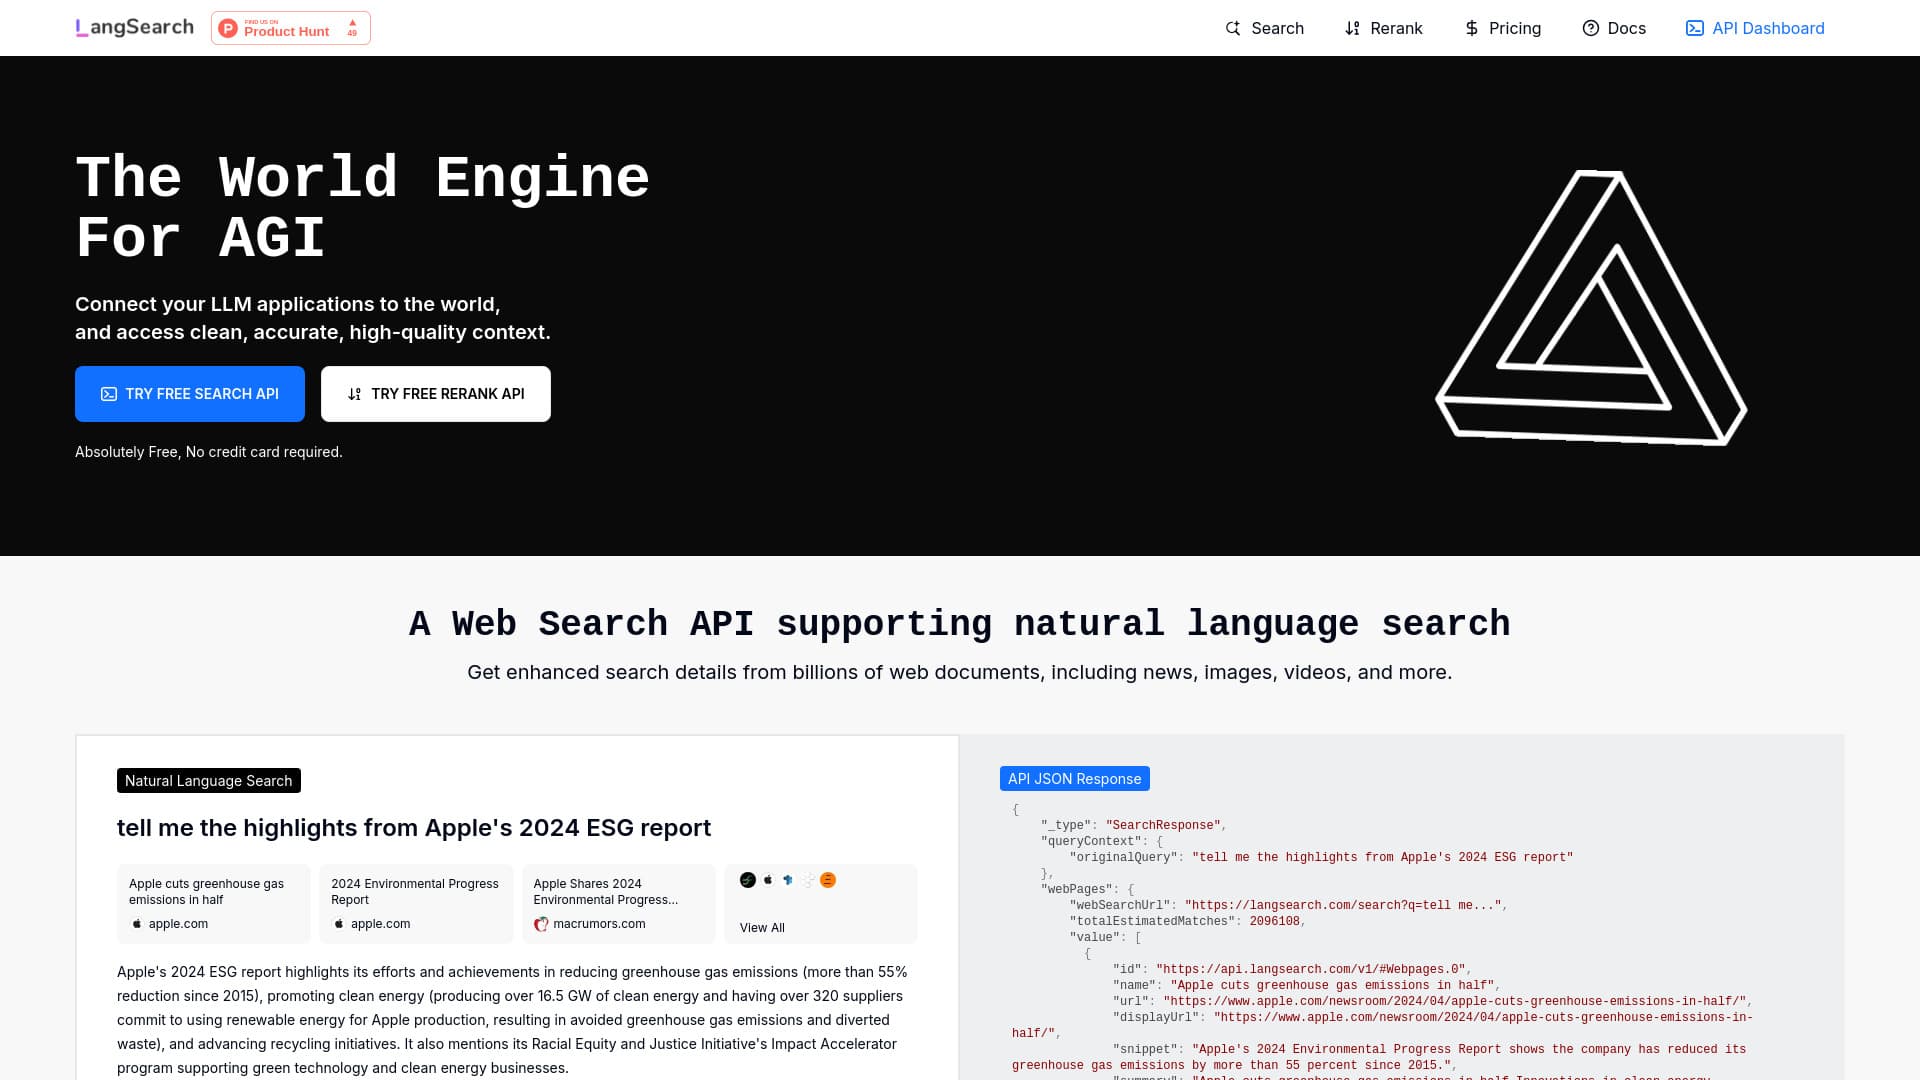The image size is (1920, 1080).
Task: Go to the Pricing section
Action: pyautogui.click(x=1503, y=28)
